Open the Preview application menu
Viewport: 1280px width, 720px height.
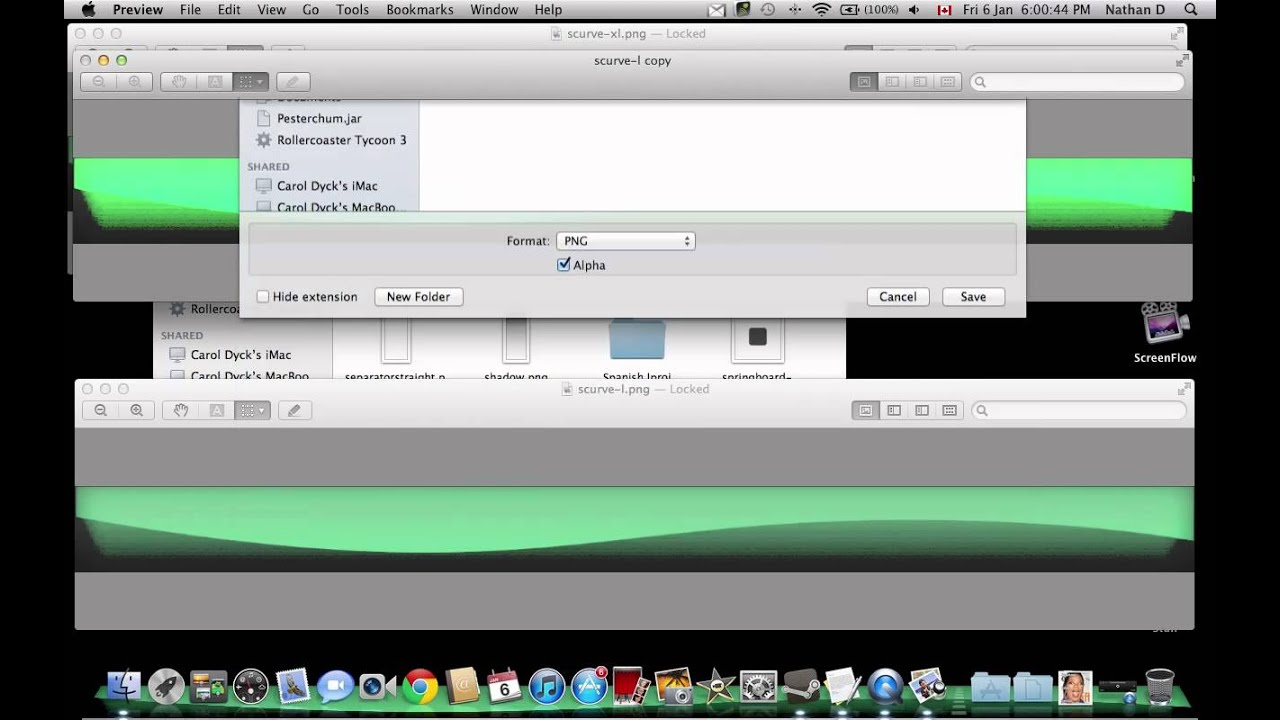(x=138, y=10)
